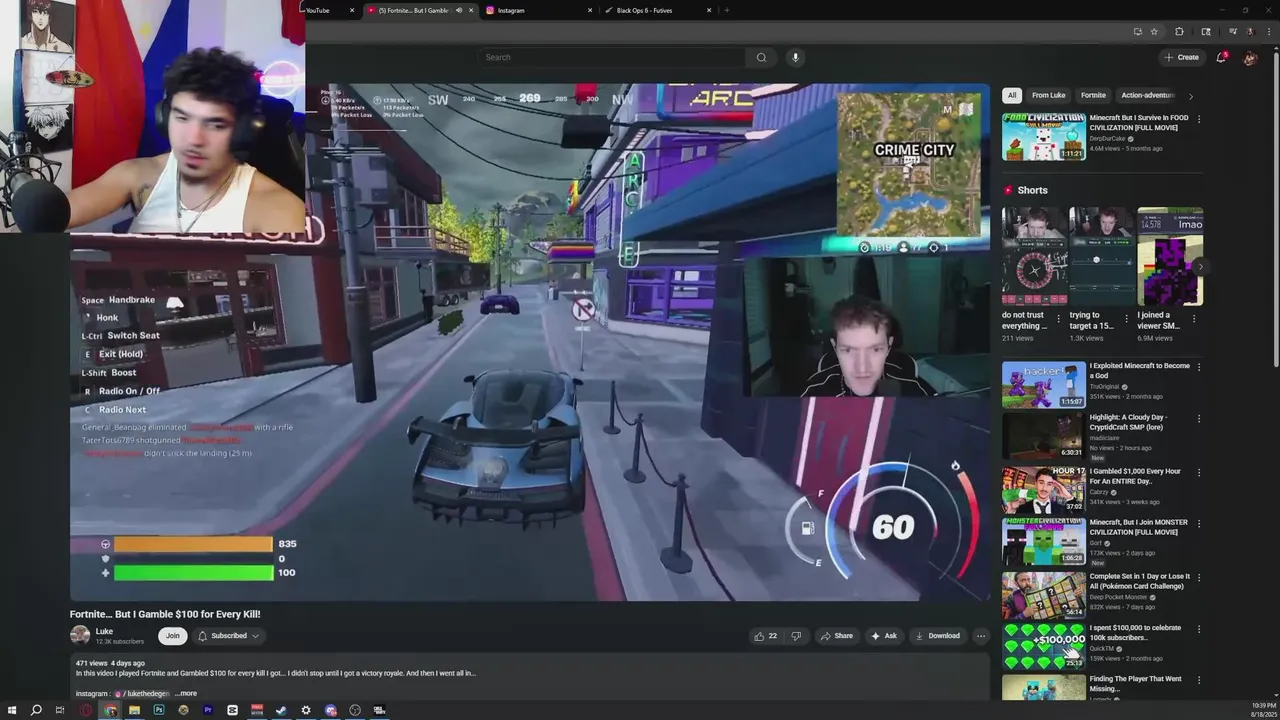Click the Shorts section heading
This screenshot has height=720, width=1280.
click(1032, 190)
